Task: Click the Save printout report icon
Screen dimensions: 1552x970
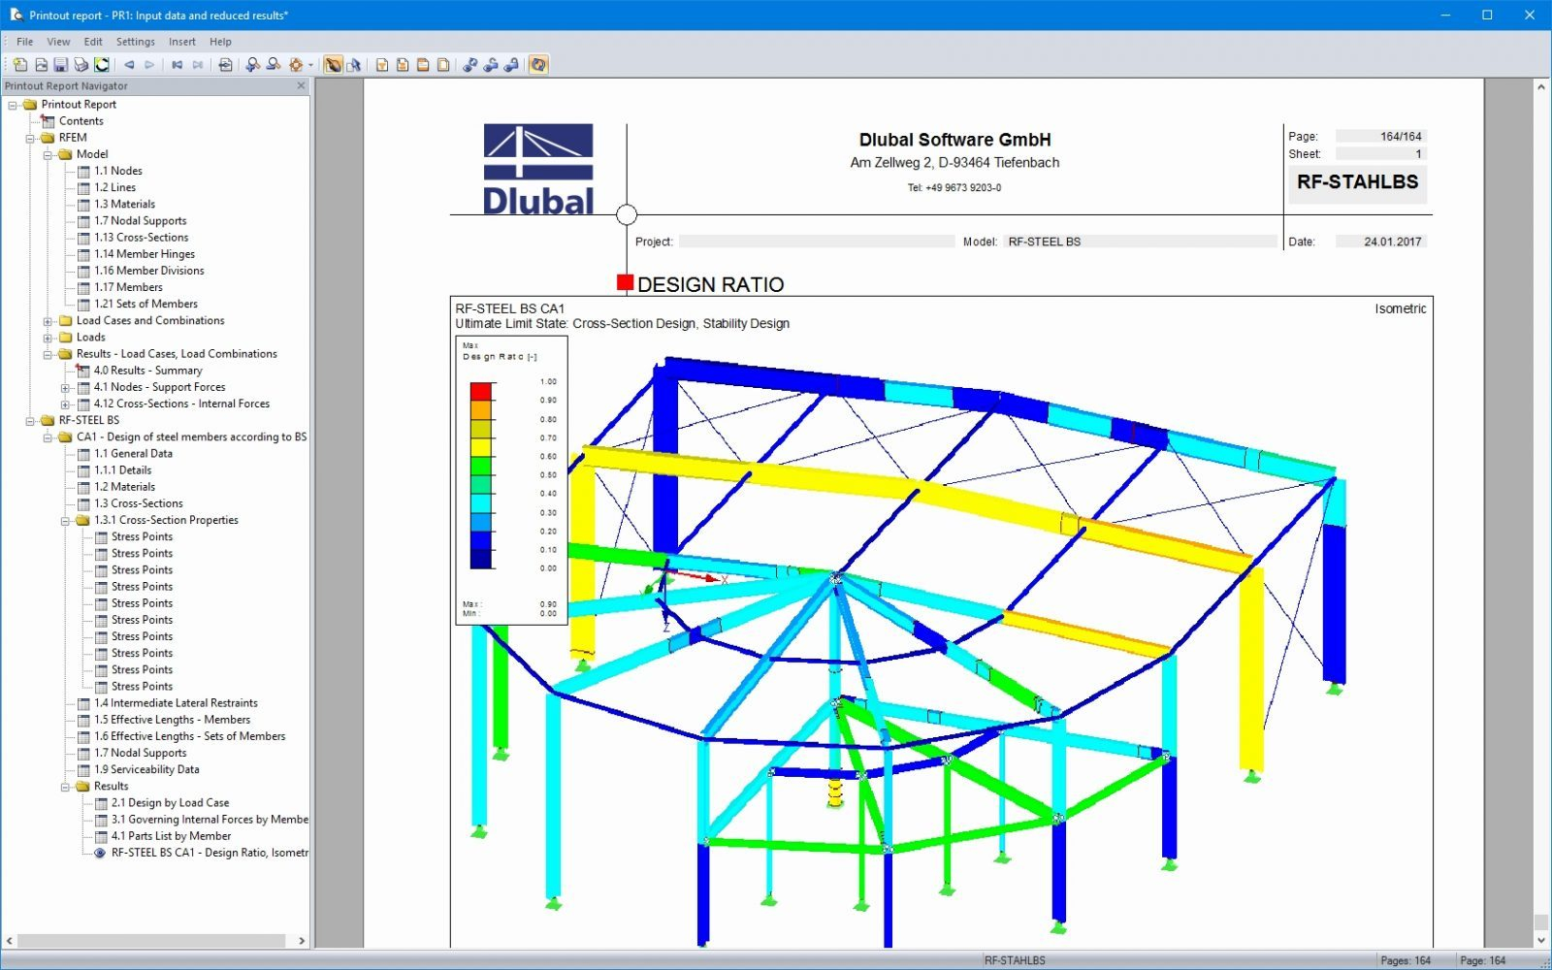Action: tap(60, 64)
